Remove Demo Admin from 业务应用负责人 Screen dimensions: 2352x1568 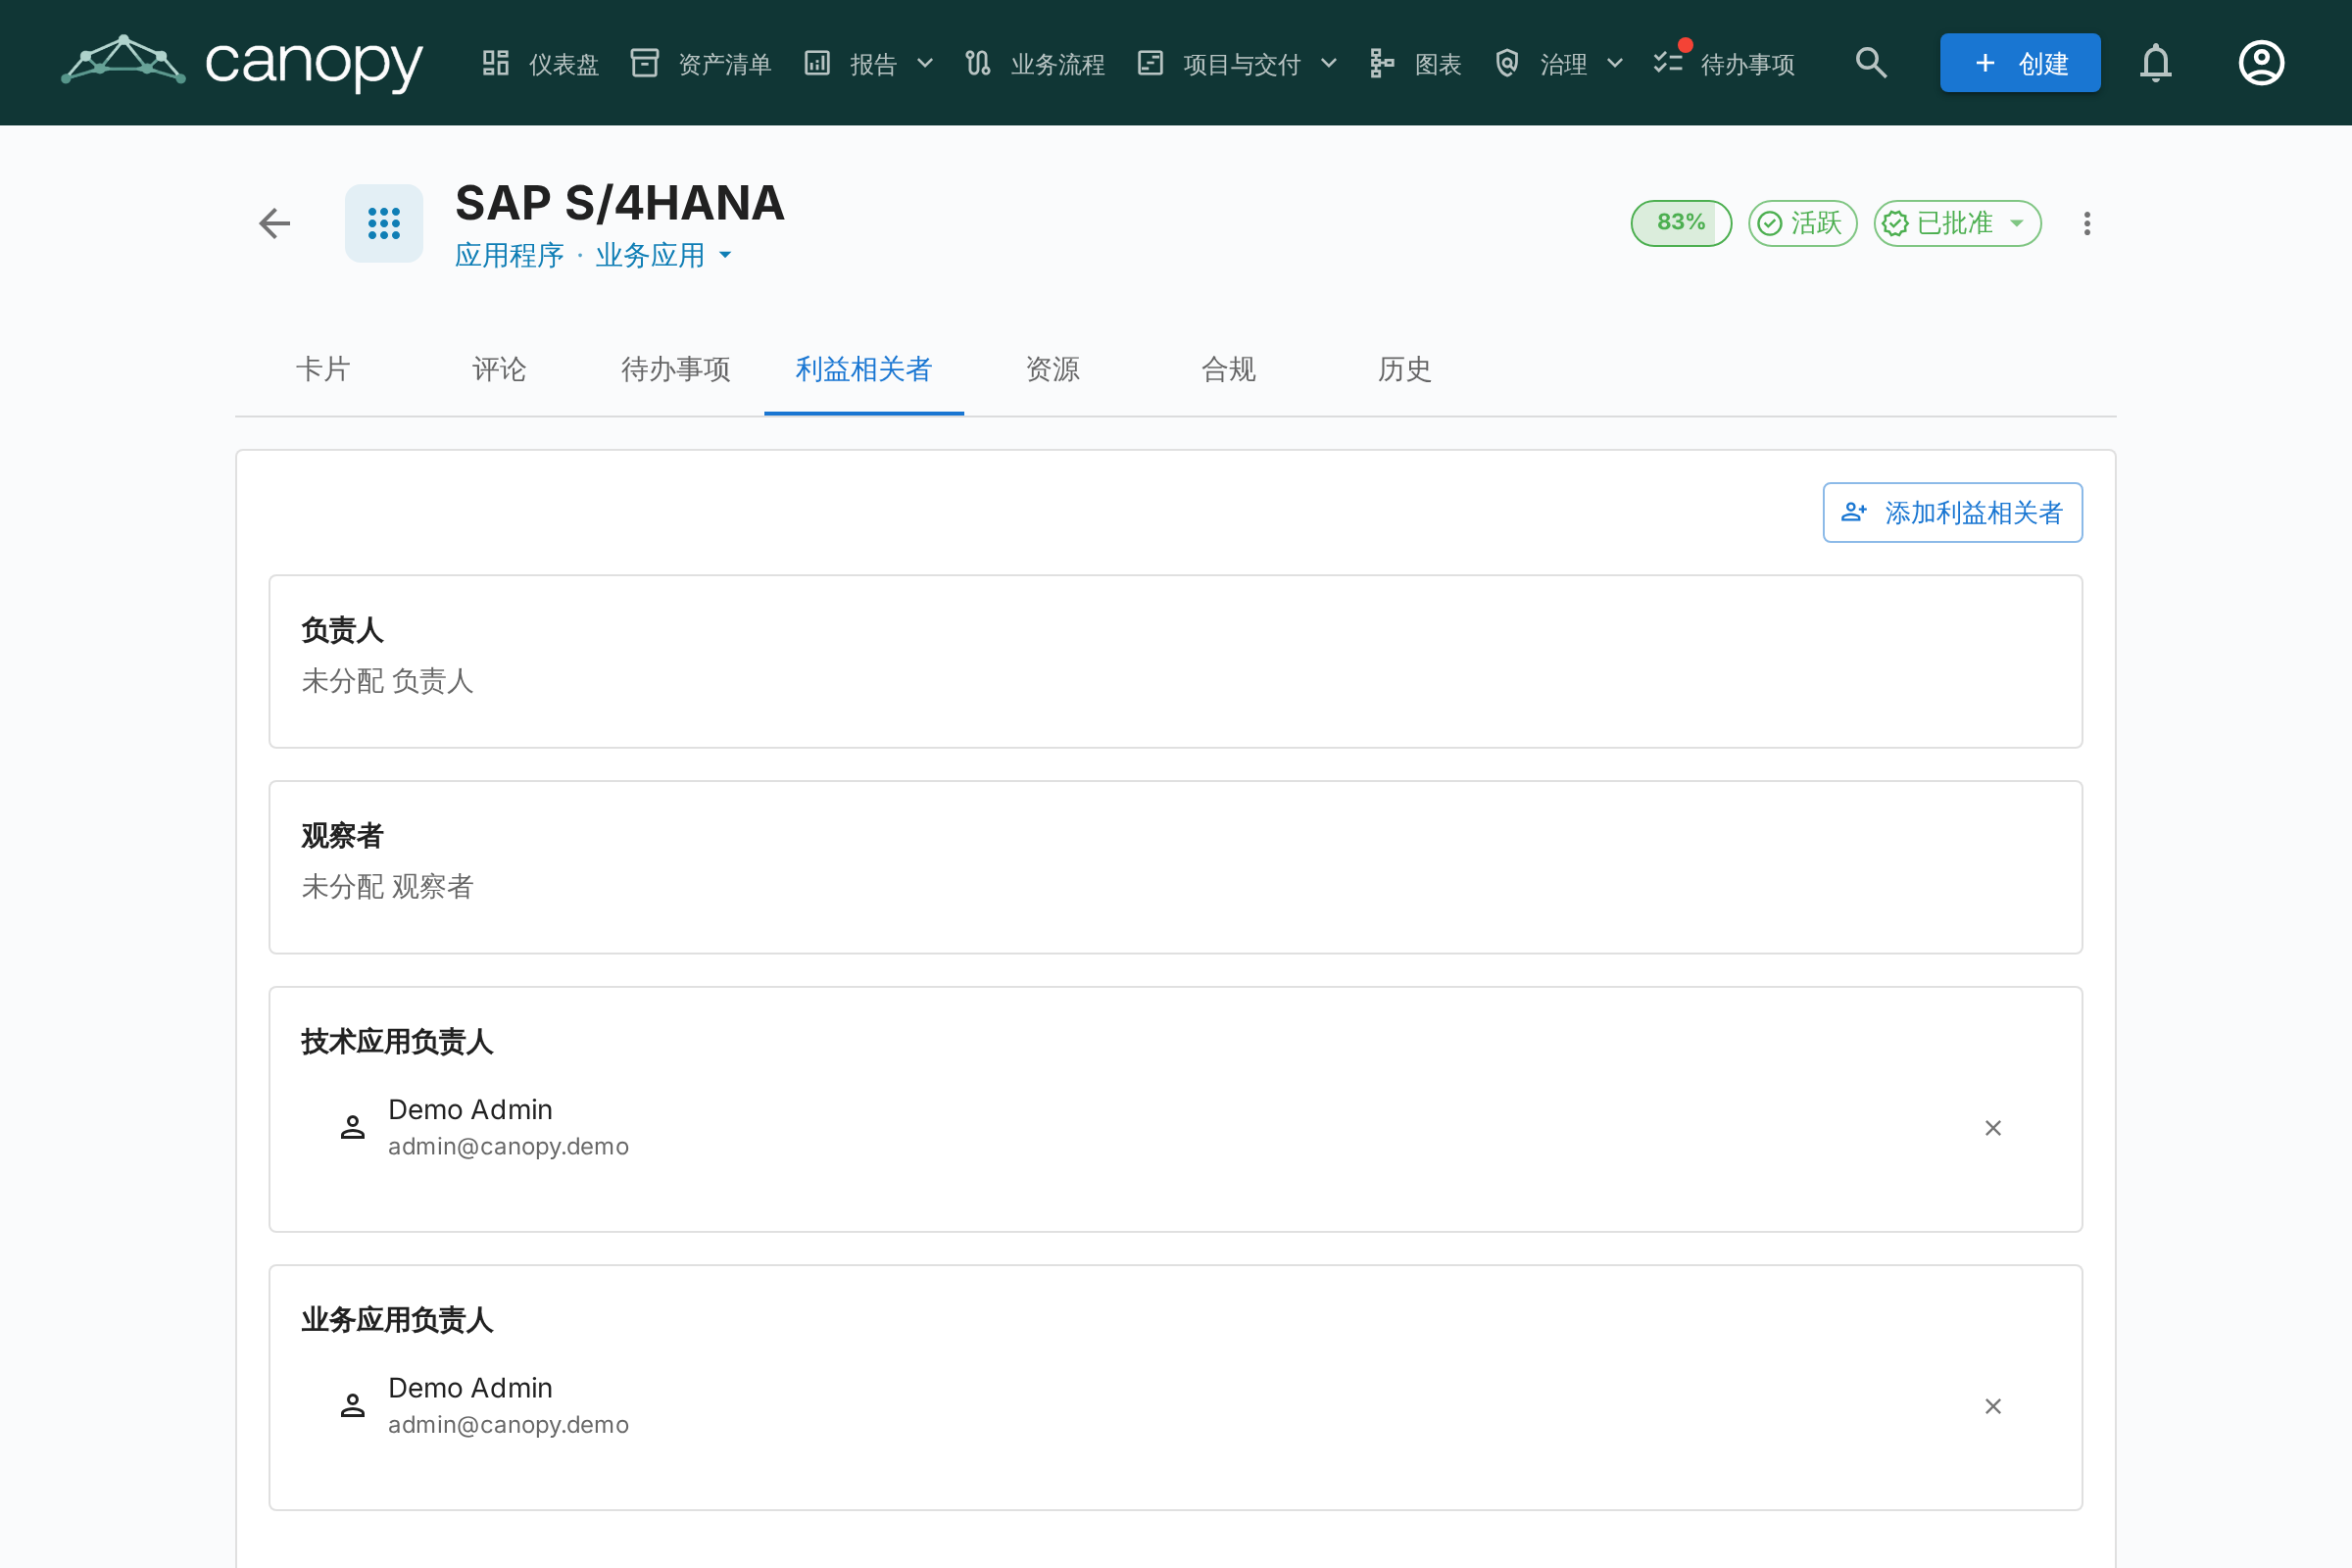(1993, 1406)
